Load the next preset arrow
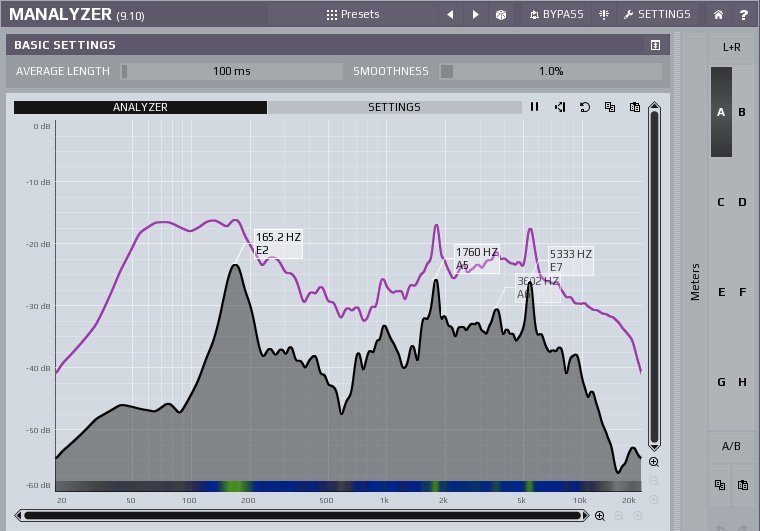Screen dimensions: 760x531 coord(475,15)
